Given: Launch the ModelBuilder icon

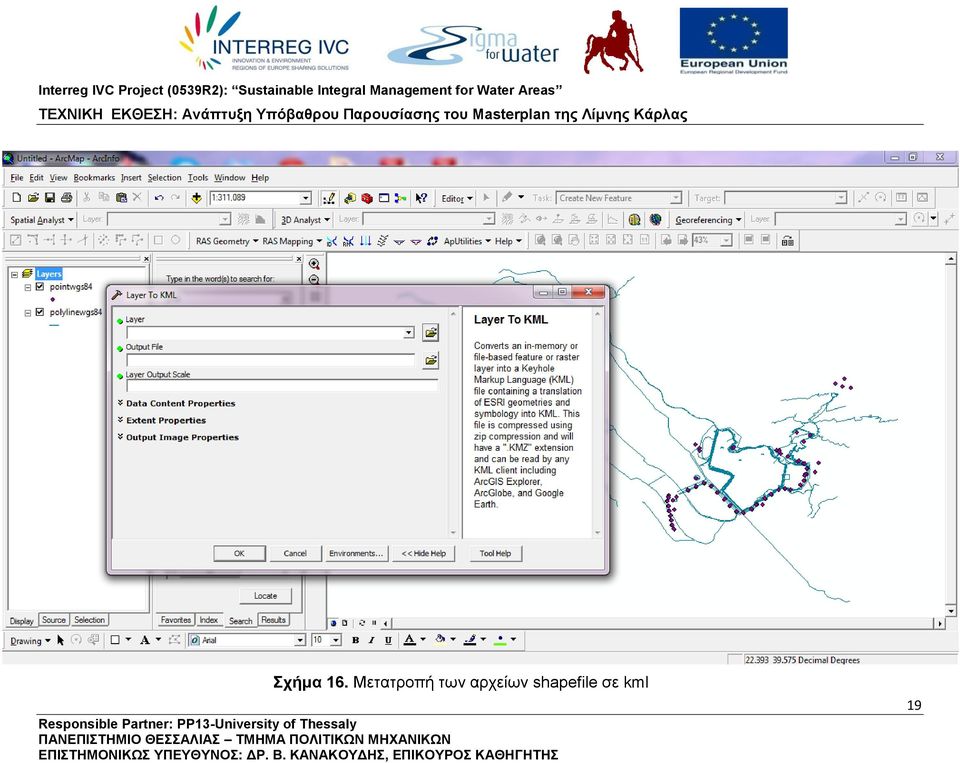Looking at the screenshot, I should (400, 198).
